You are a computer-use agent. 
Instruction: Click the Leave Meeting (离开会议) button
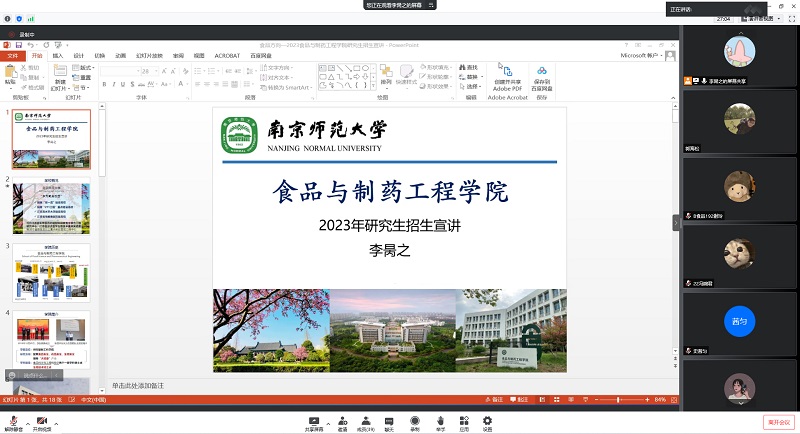(x=778, y=421)
